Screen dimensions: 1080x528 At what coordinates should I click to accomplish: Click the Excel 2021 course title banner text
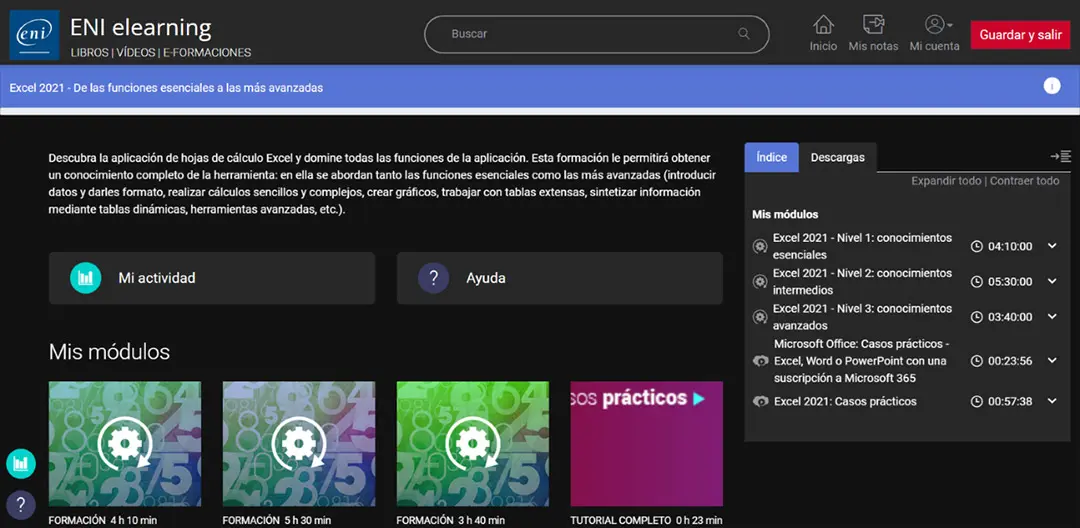(166, 87)
